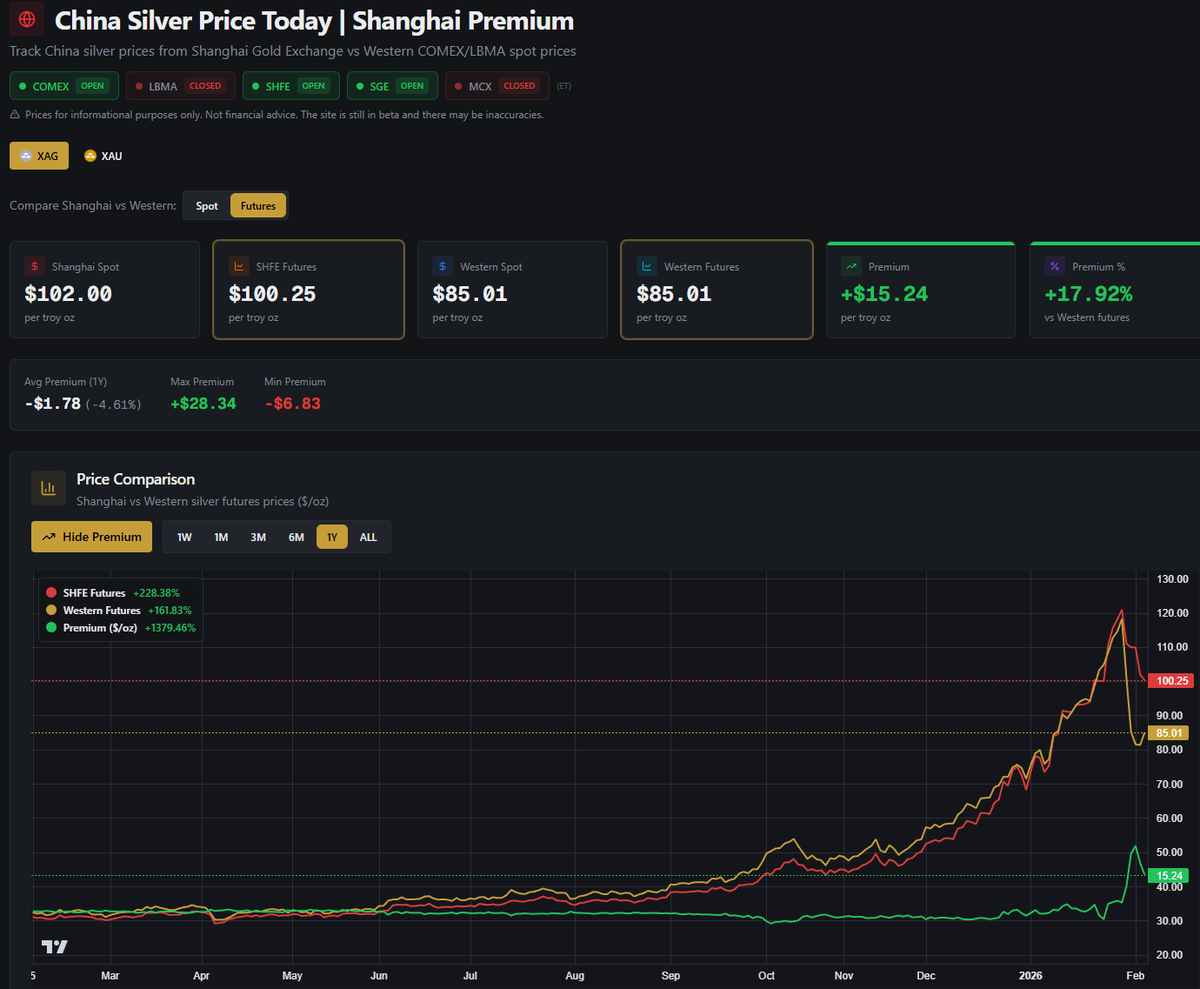Click the Premium % +17.92% card
The width and height of the screenshot is (1200, 989).
pyautogui.click(x=1115, y=289)
